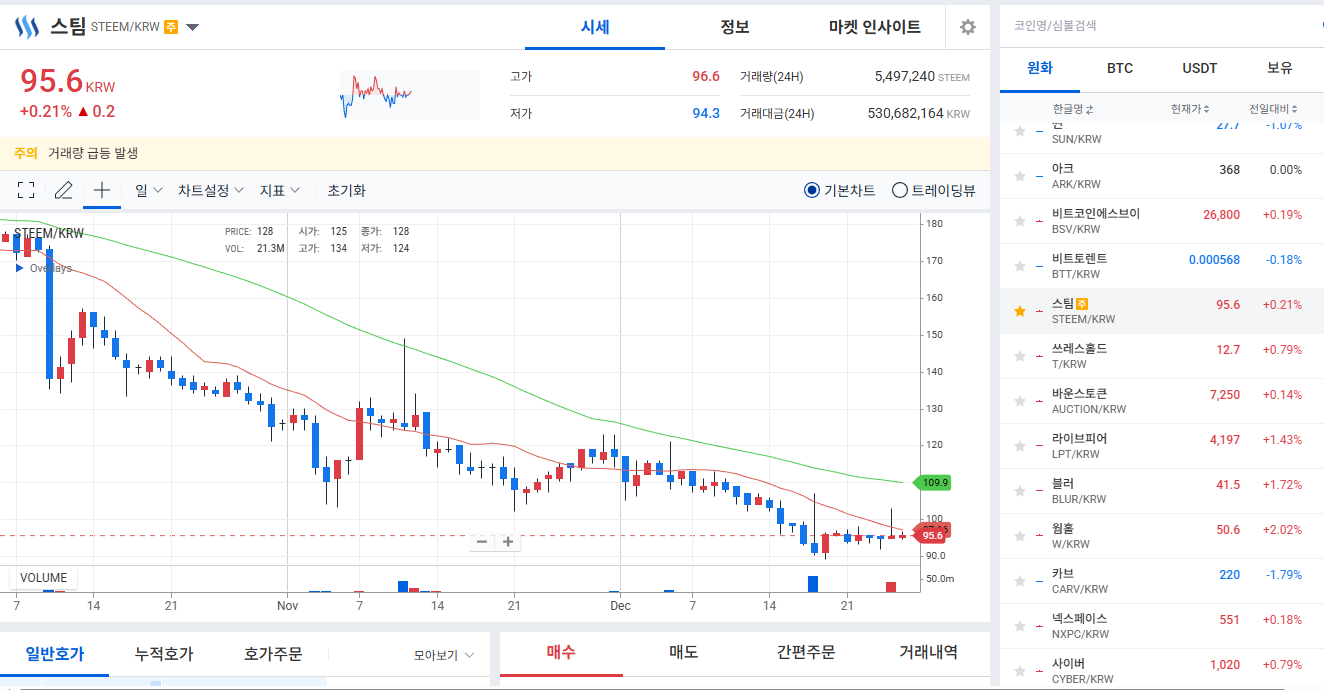Click the 95.6 current price tag on axis
Viewport: 1324px width, 690px height.
[931, 536]
